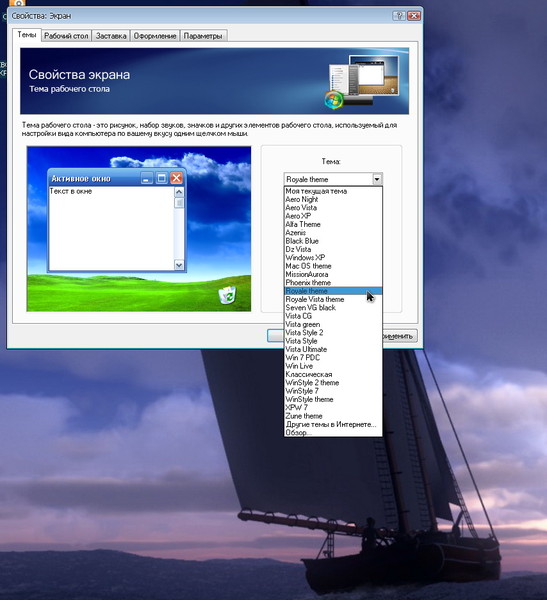Switch to the Темы tab
Image resolution: width=547 pixels, height=600 pixels.
pyautogui.click(x=26, y=35)
